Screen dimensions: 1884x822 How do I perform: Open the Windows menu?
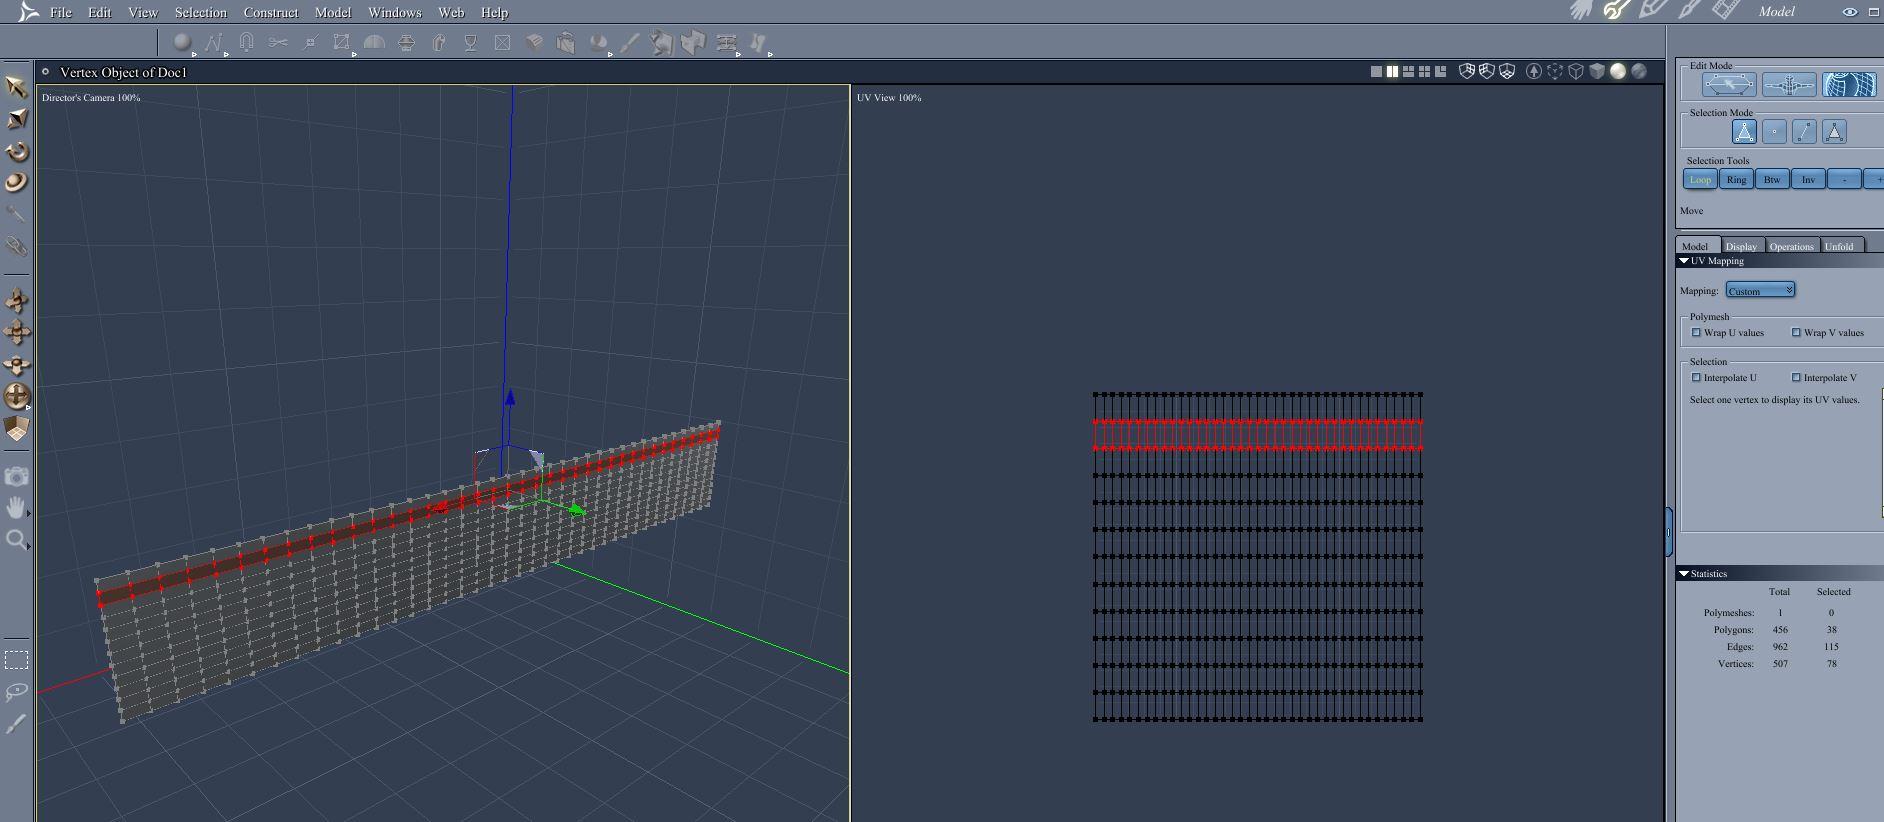pyautogui.click(x=395, y=12)
